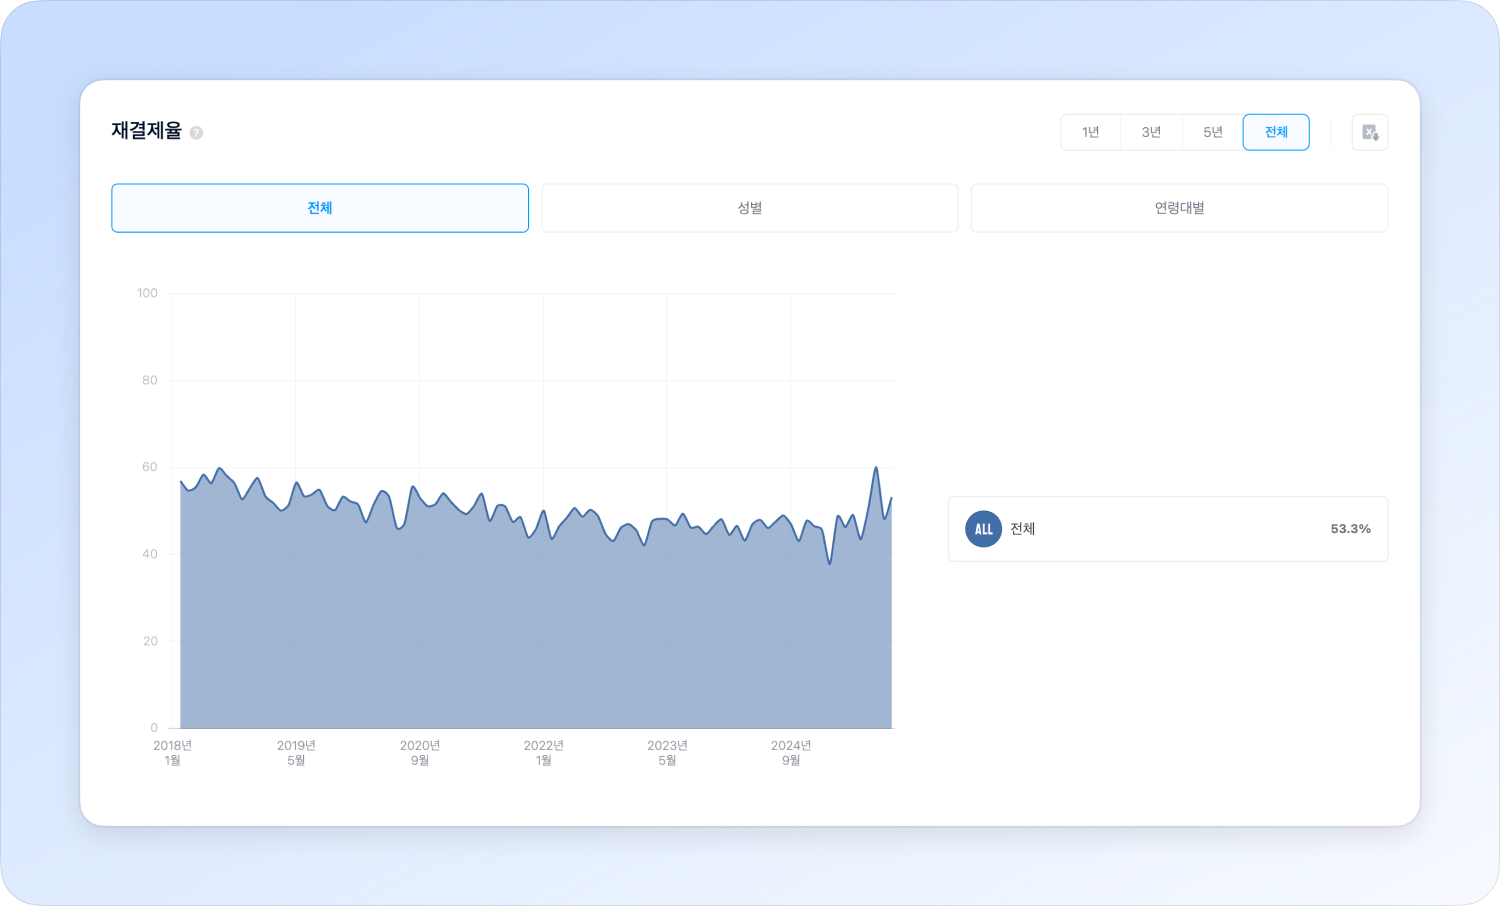Select the 2020년 9월 axis label
This screenshot has height=906, width=1500.
tap(420, 753)
